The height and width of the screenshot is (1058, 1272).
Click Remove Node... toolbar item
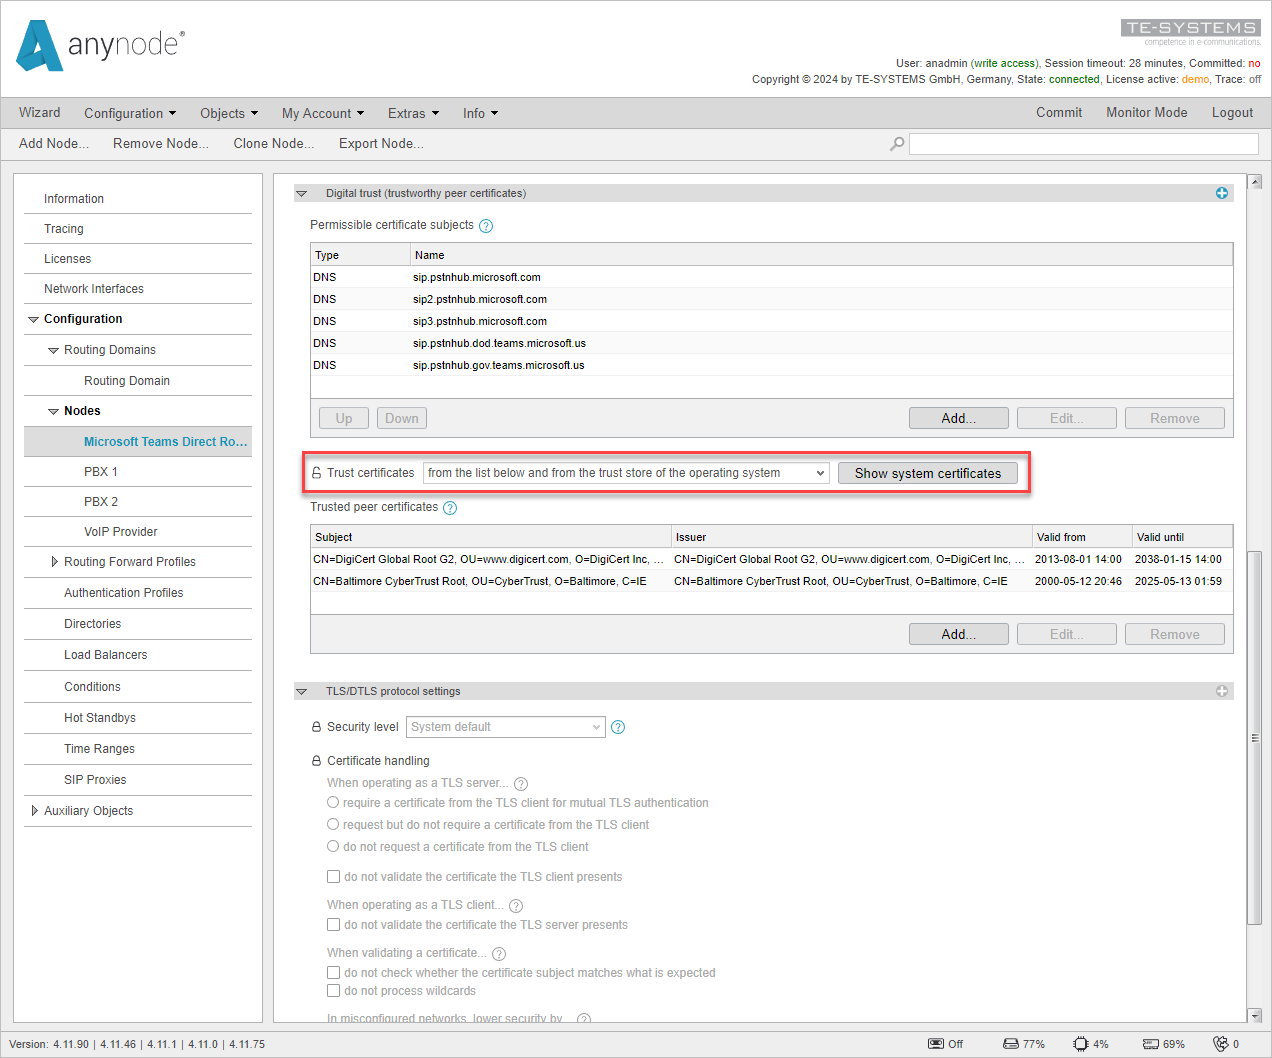point(161,143)
